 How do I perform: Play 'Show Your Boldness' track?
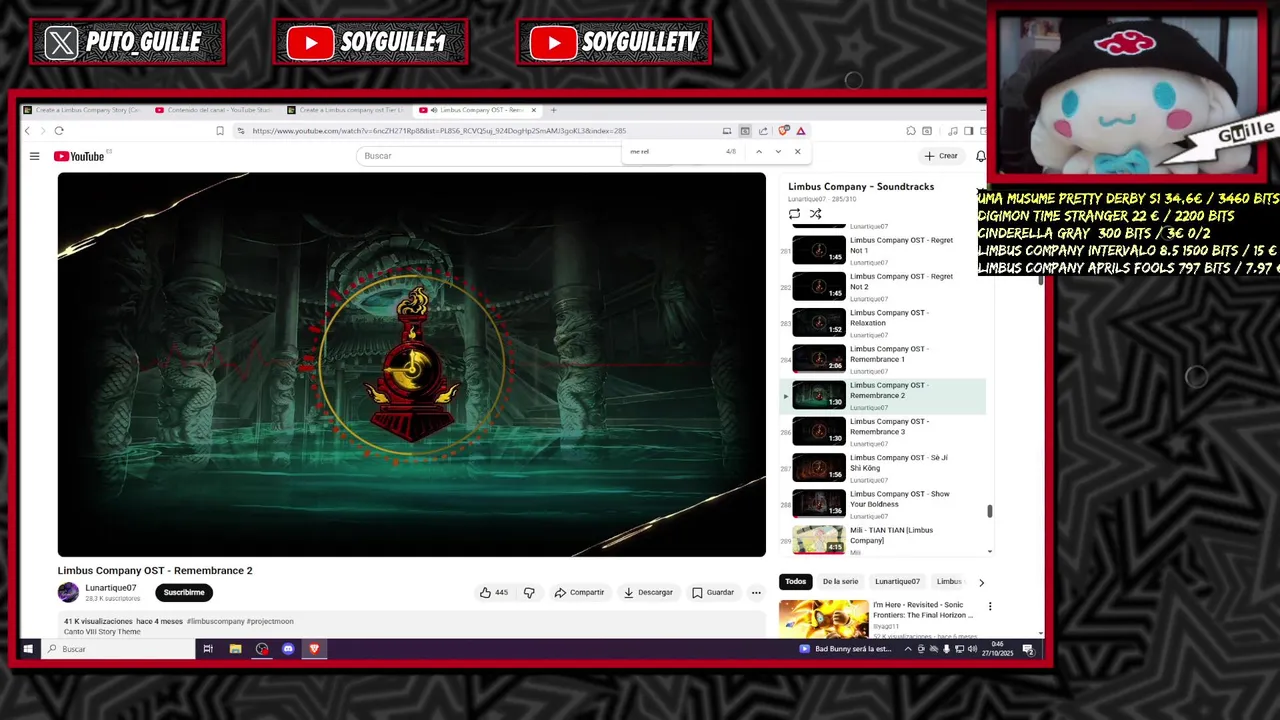pyautogui.click(x=883, y=503)
